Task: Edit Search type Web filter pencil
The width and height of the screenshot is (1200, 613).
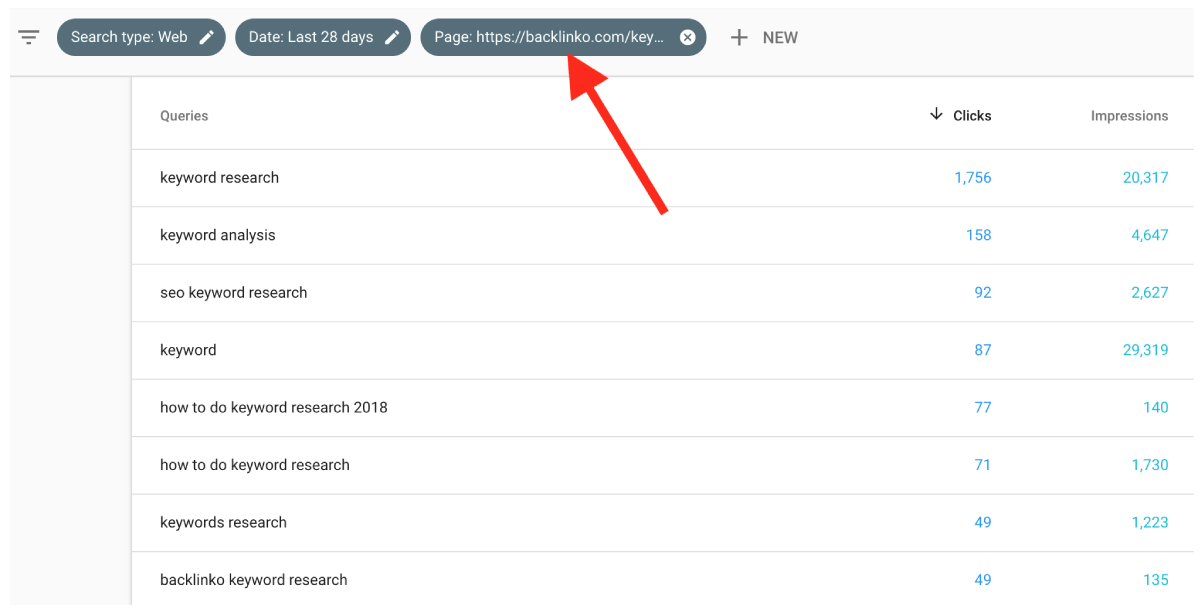Action: (207, 37)
